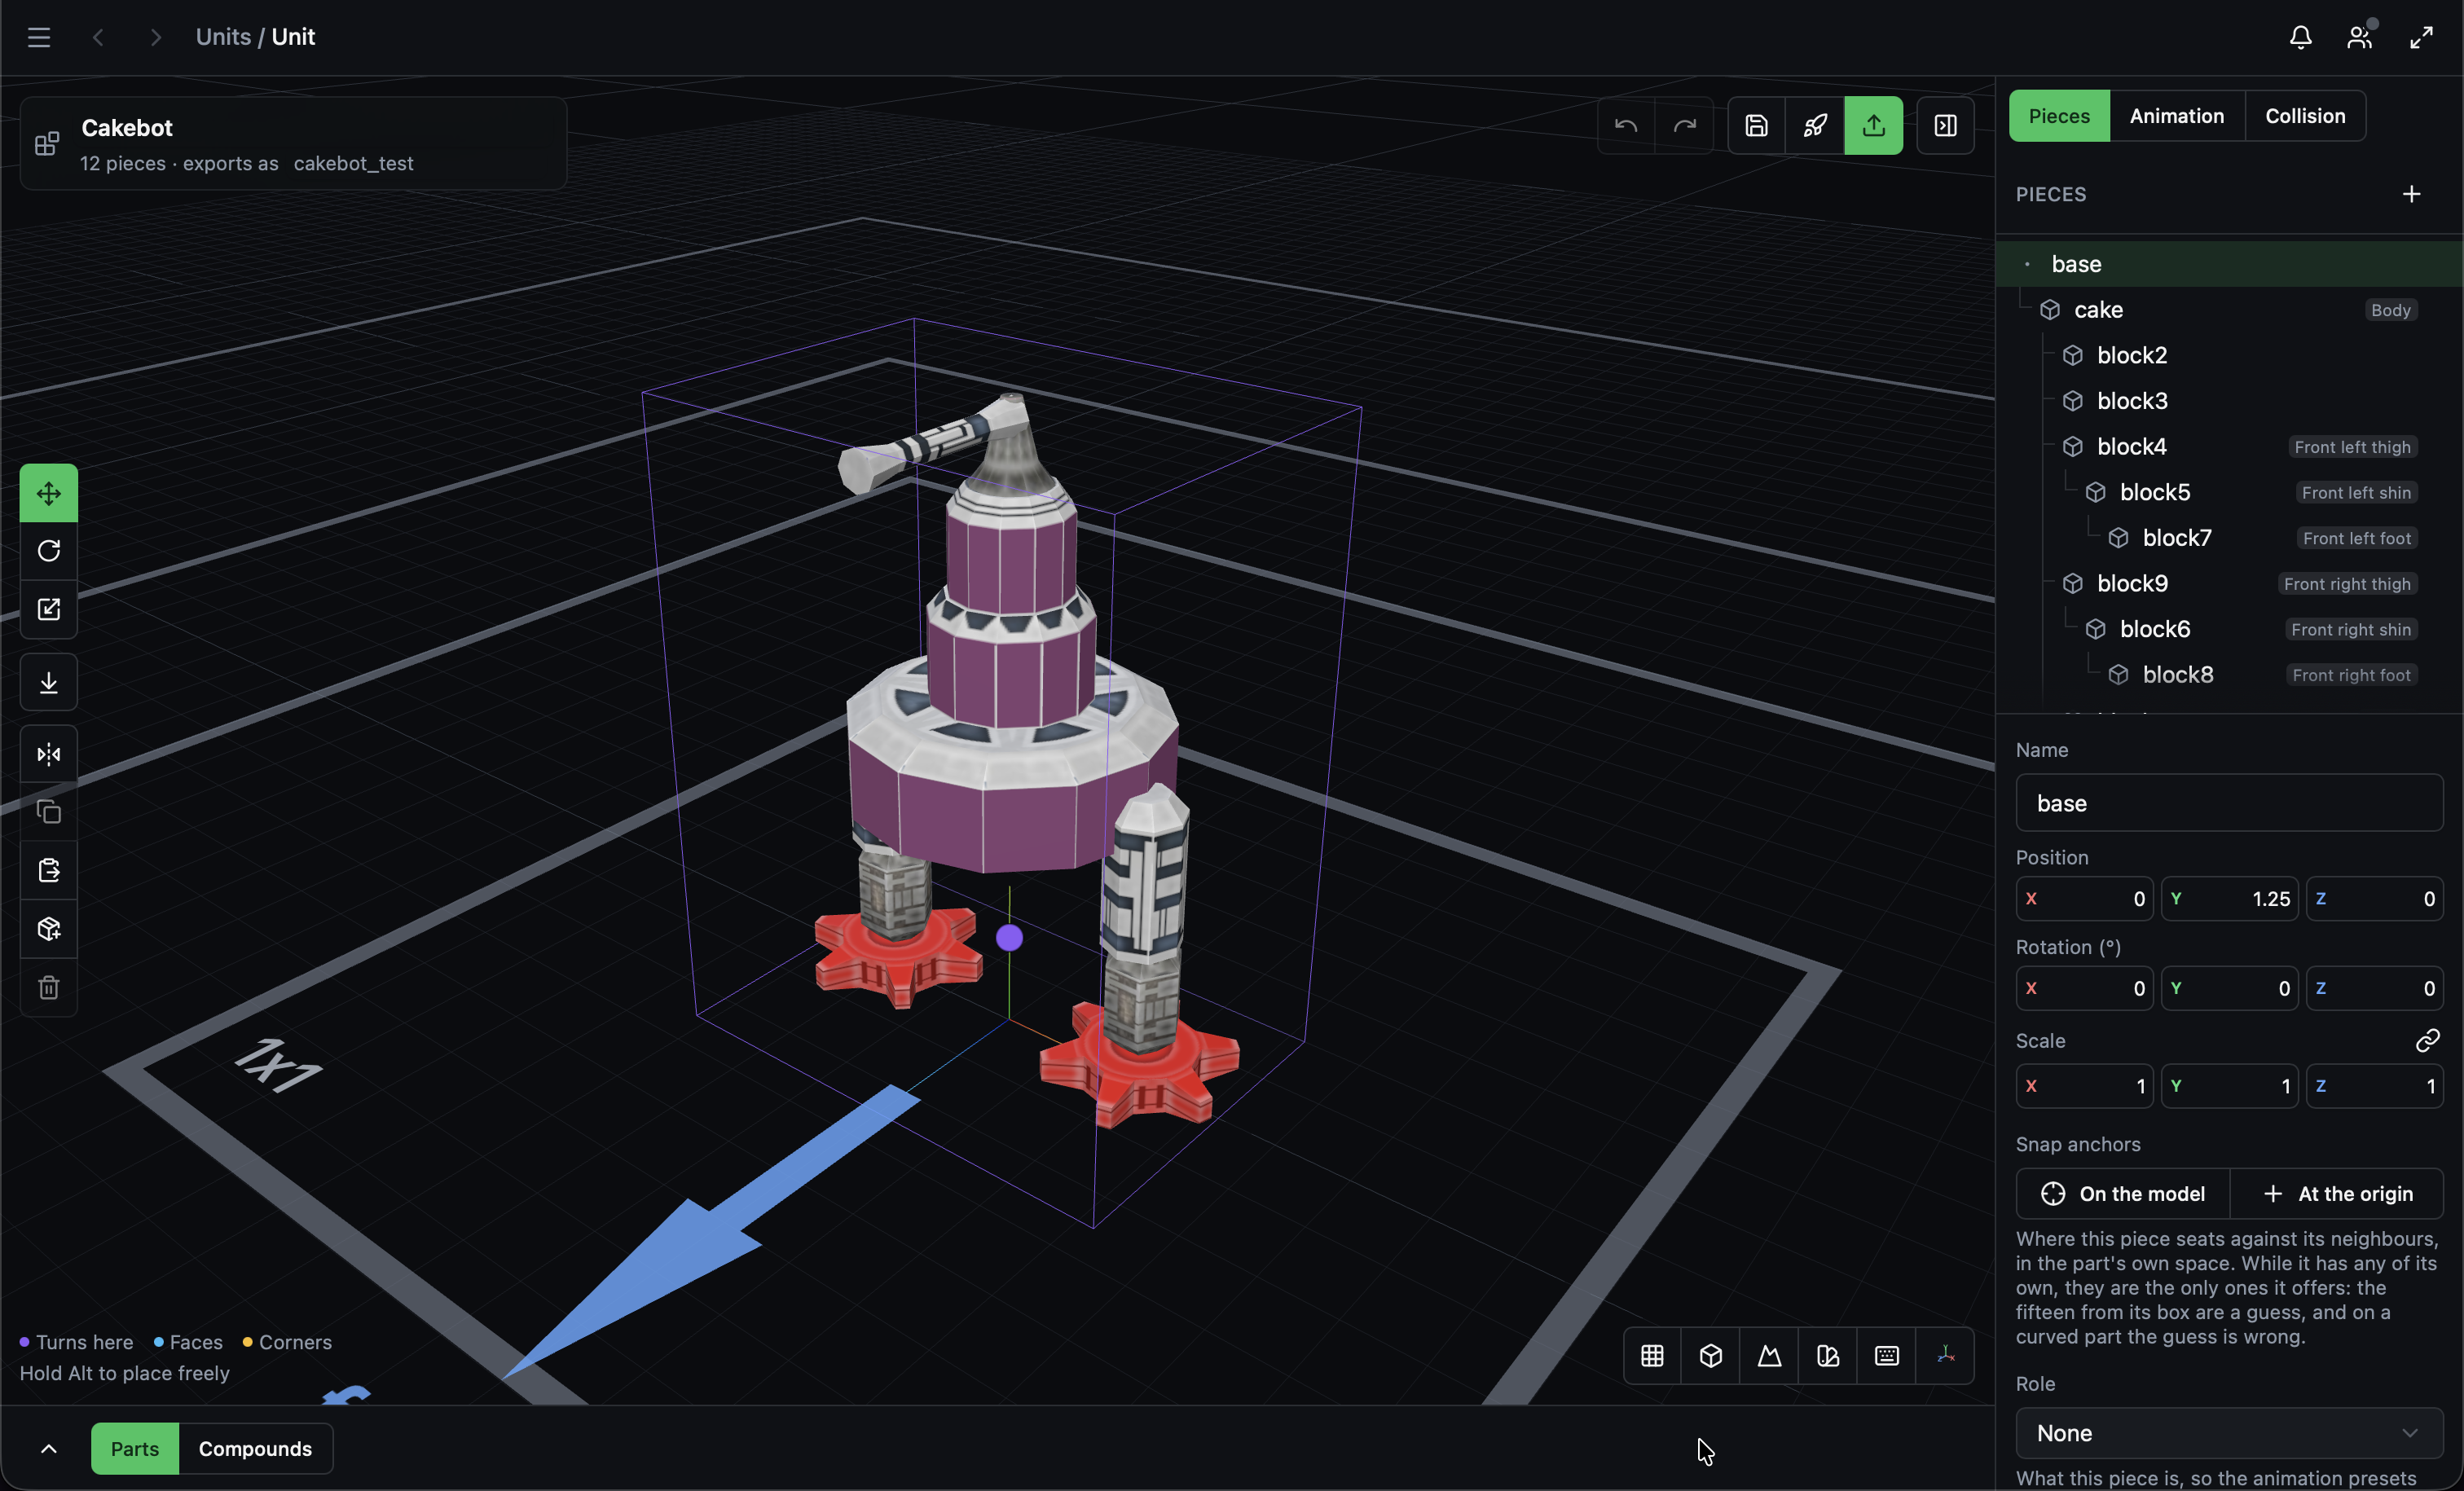The height and width of the screenshot is (1491, 2464).
Task: Toggle the XYZ axes gizmo
Action: click(x=1945, y=1356)
